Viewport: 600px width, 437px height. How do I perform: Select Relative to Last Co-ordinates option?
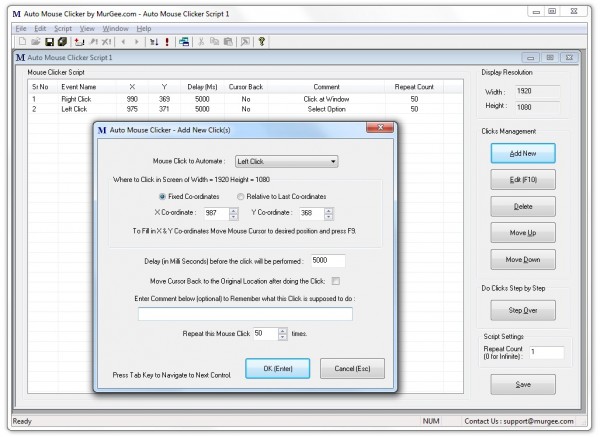click(x=240, y=196)
